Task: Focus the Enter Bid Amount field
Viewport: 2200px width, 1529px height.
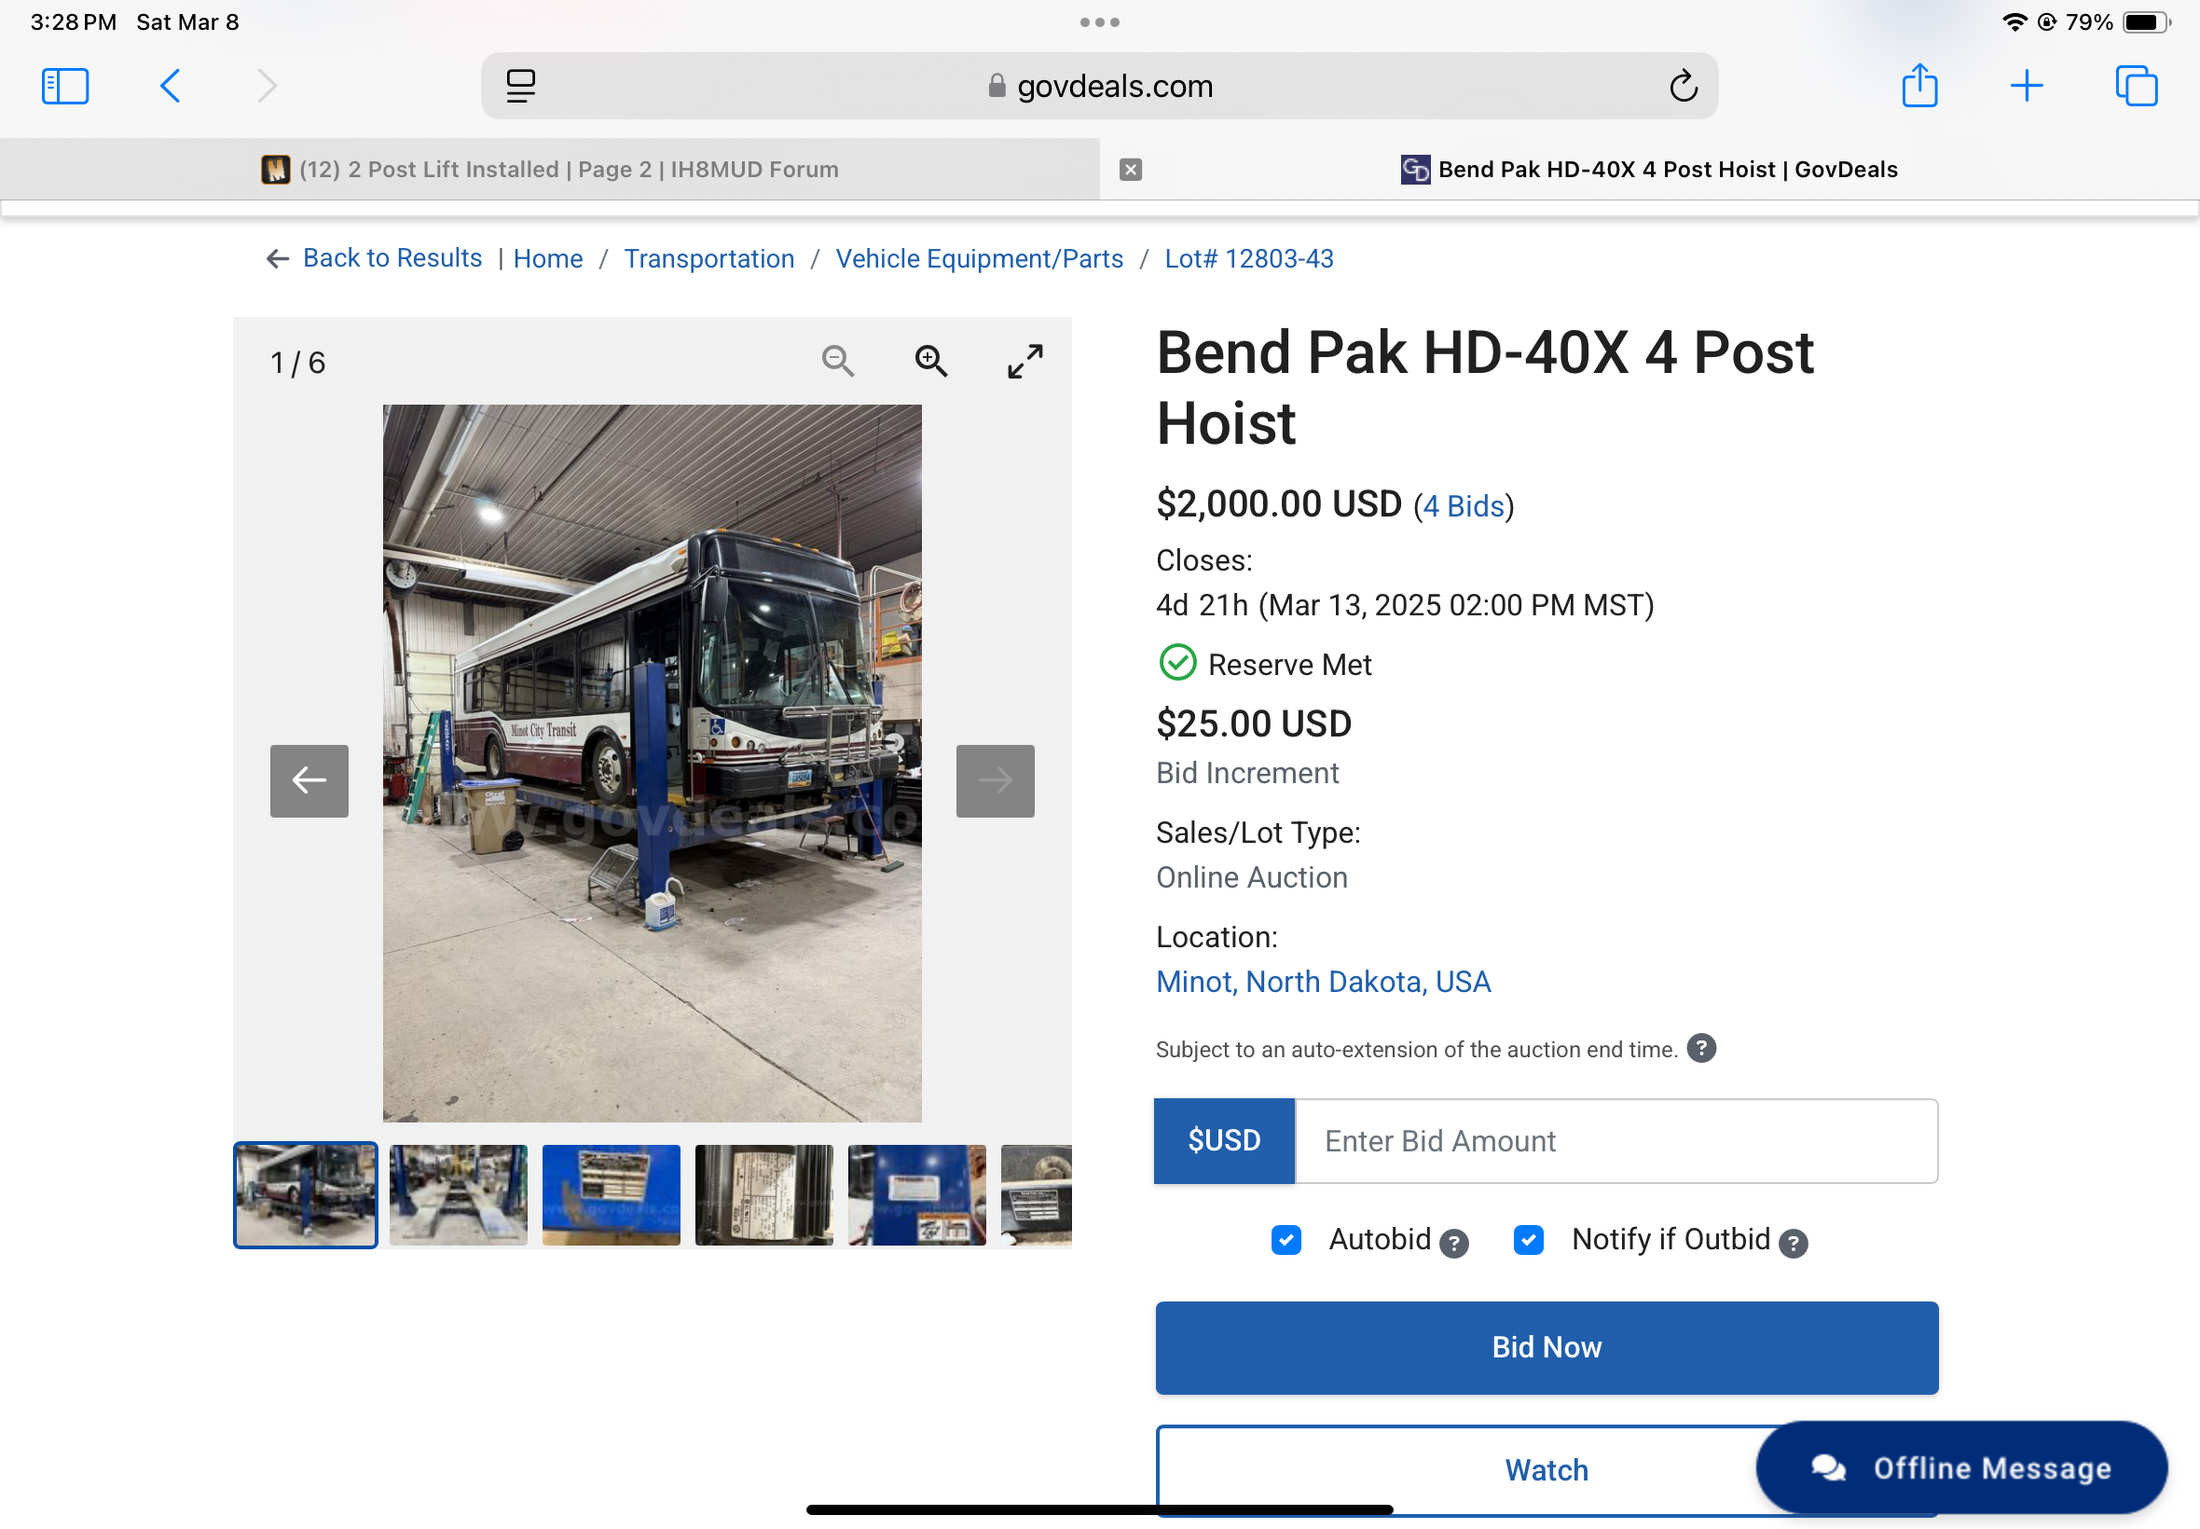Action: click(1616, 1141)
